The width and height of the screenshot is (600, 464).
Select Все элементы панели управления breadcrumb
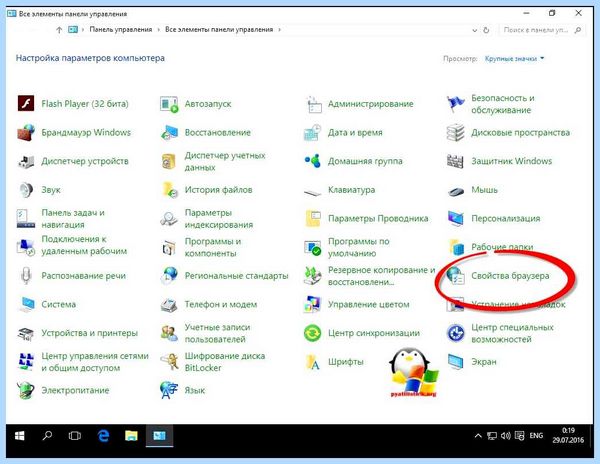coord(219,29)
